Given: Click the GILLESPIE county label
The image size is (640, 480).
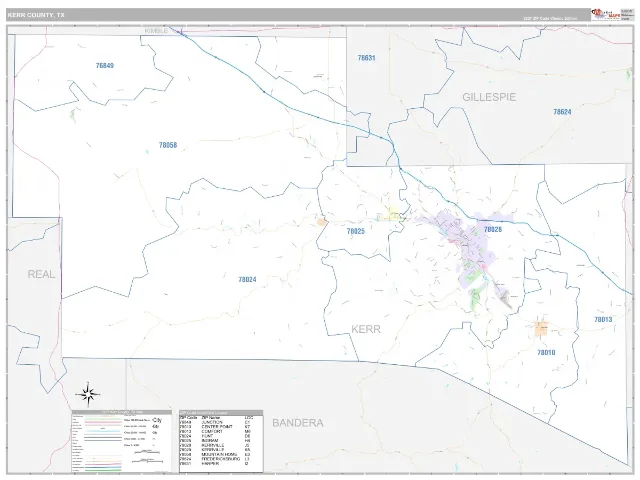Looking at the screenshot, I should (x=489, y=97).
